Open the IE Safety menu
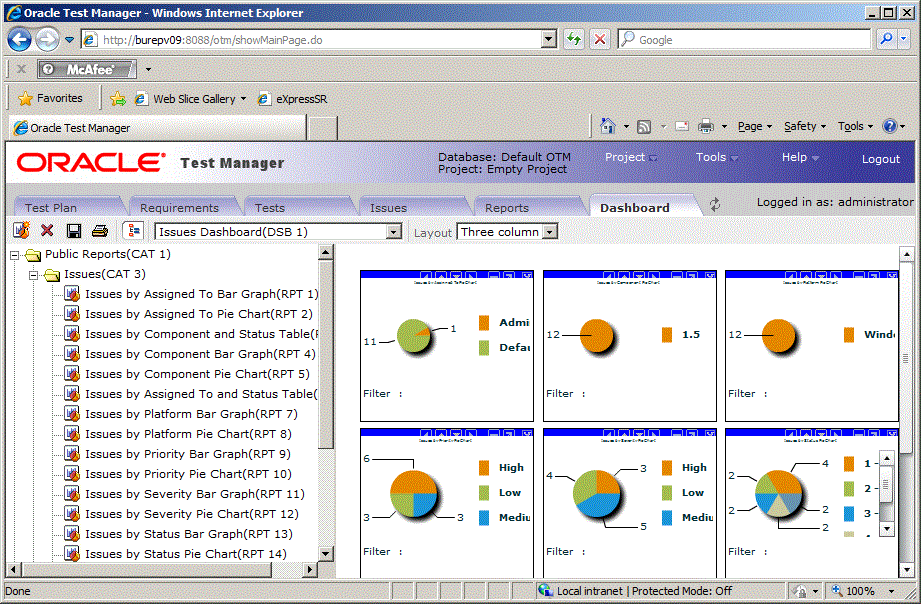921x604 pixels. [x=805, y=126]
